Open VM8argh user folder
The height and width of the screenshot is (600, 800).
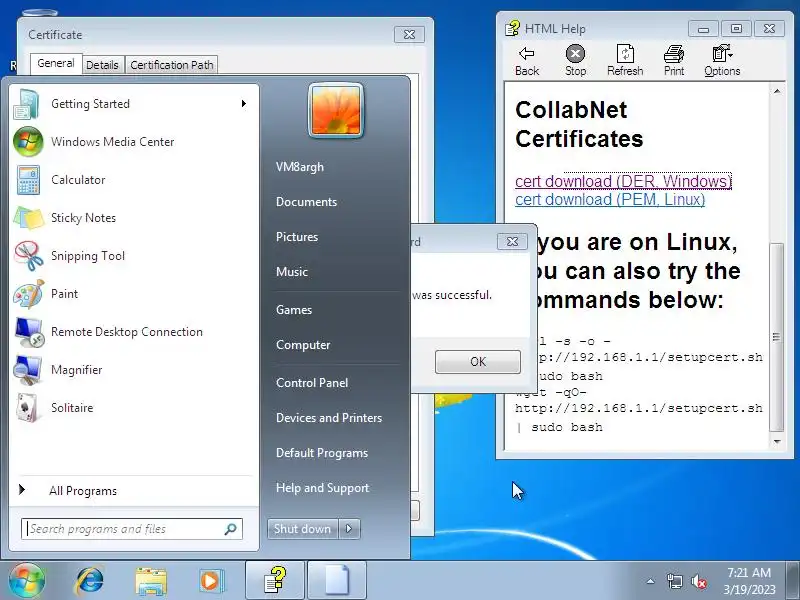(x=300, y=167)
